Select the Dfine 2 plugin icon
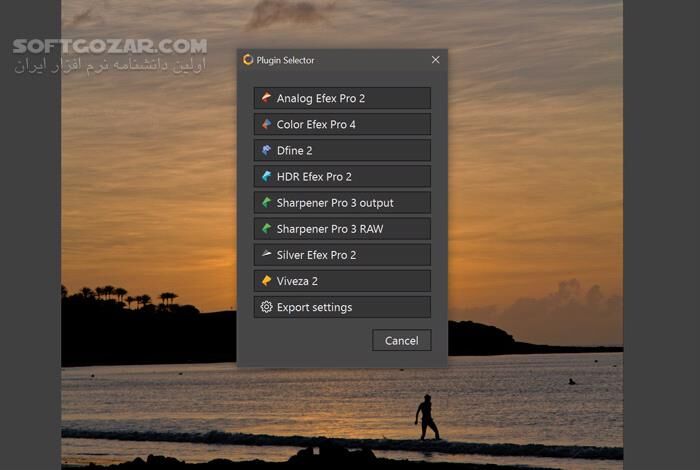 click(266, 150)
